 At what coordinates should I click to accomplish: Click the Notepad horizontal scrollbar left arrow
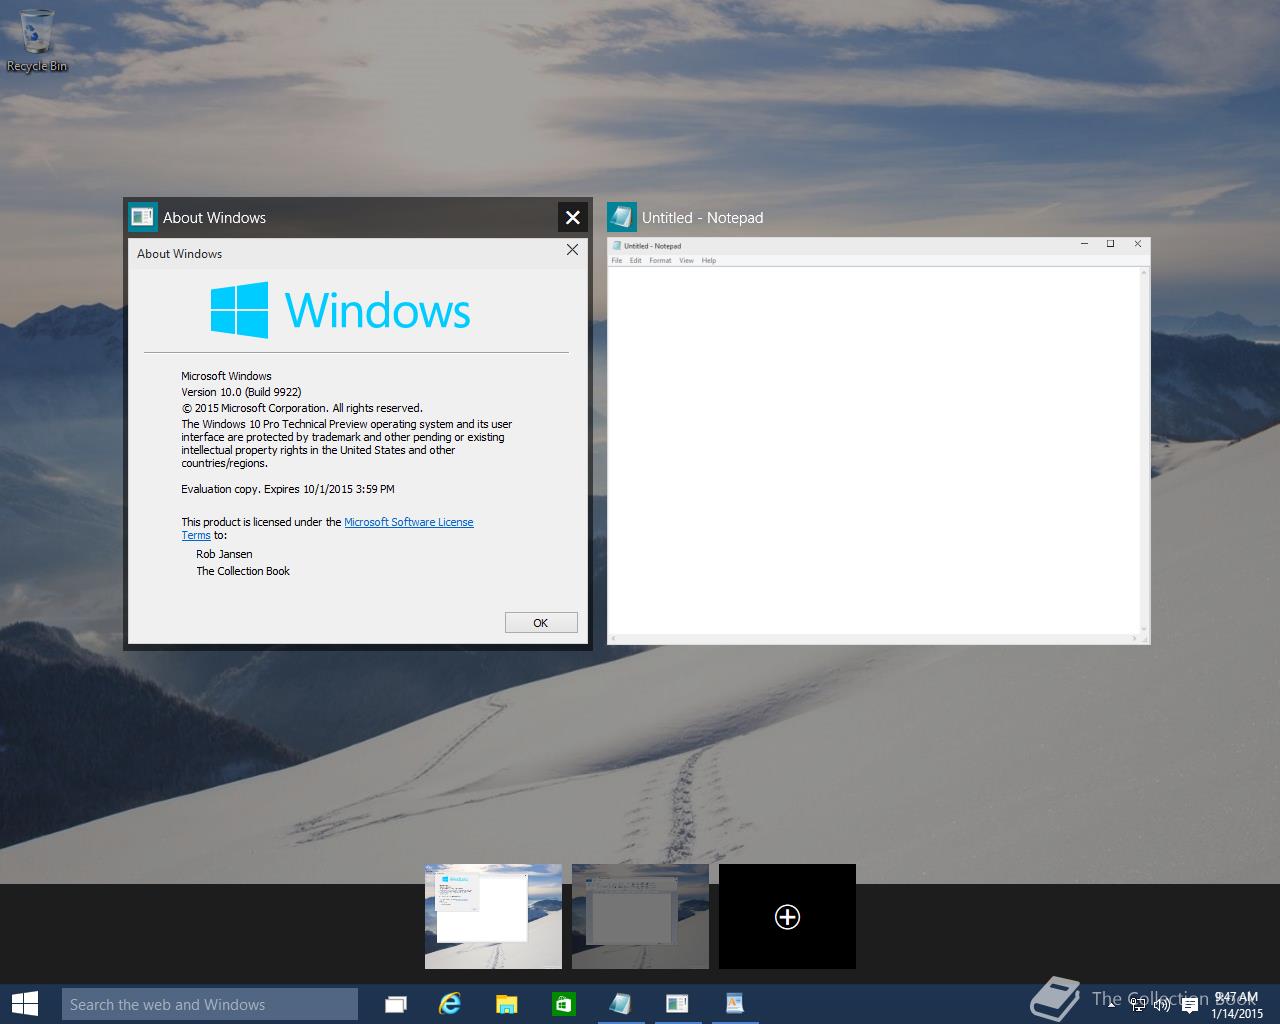click(613, 638)
